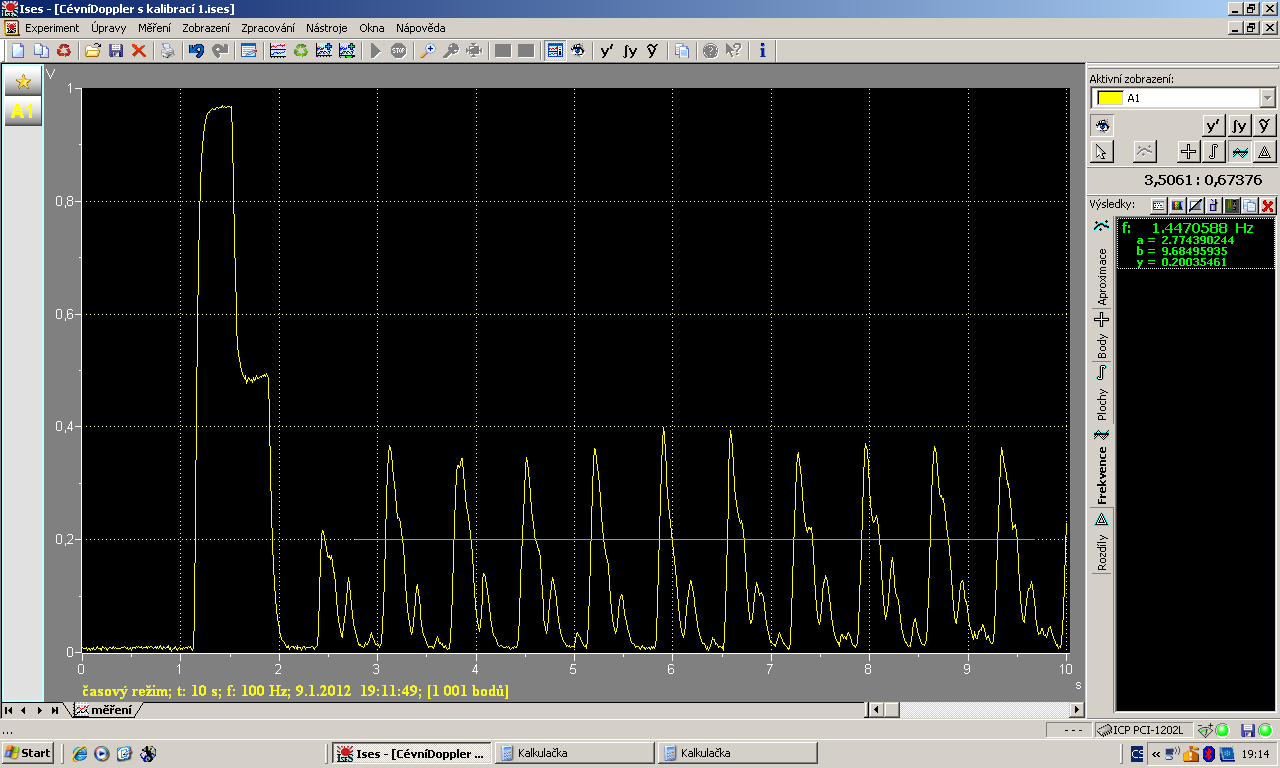Click the blue info 'i' toolbar icon
Viewport: 1280px width, 768px height.
point(763,50)
